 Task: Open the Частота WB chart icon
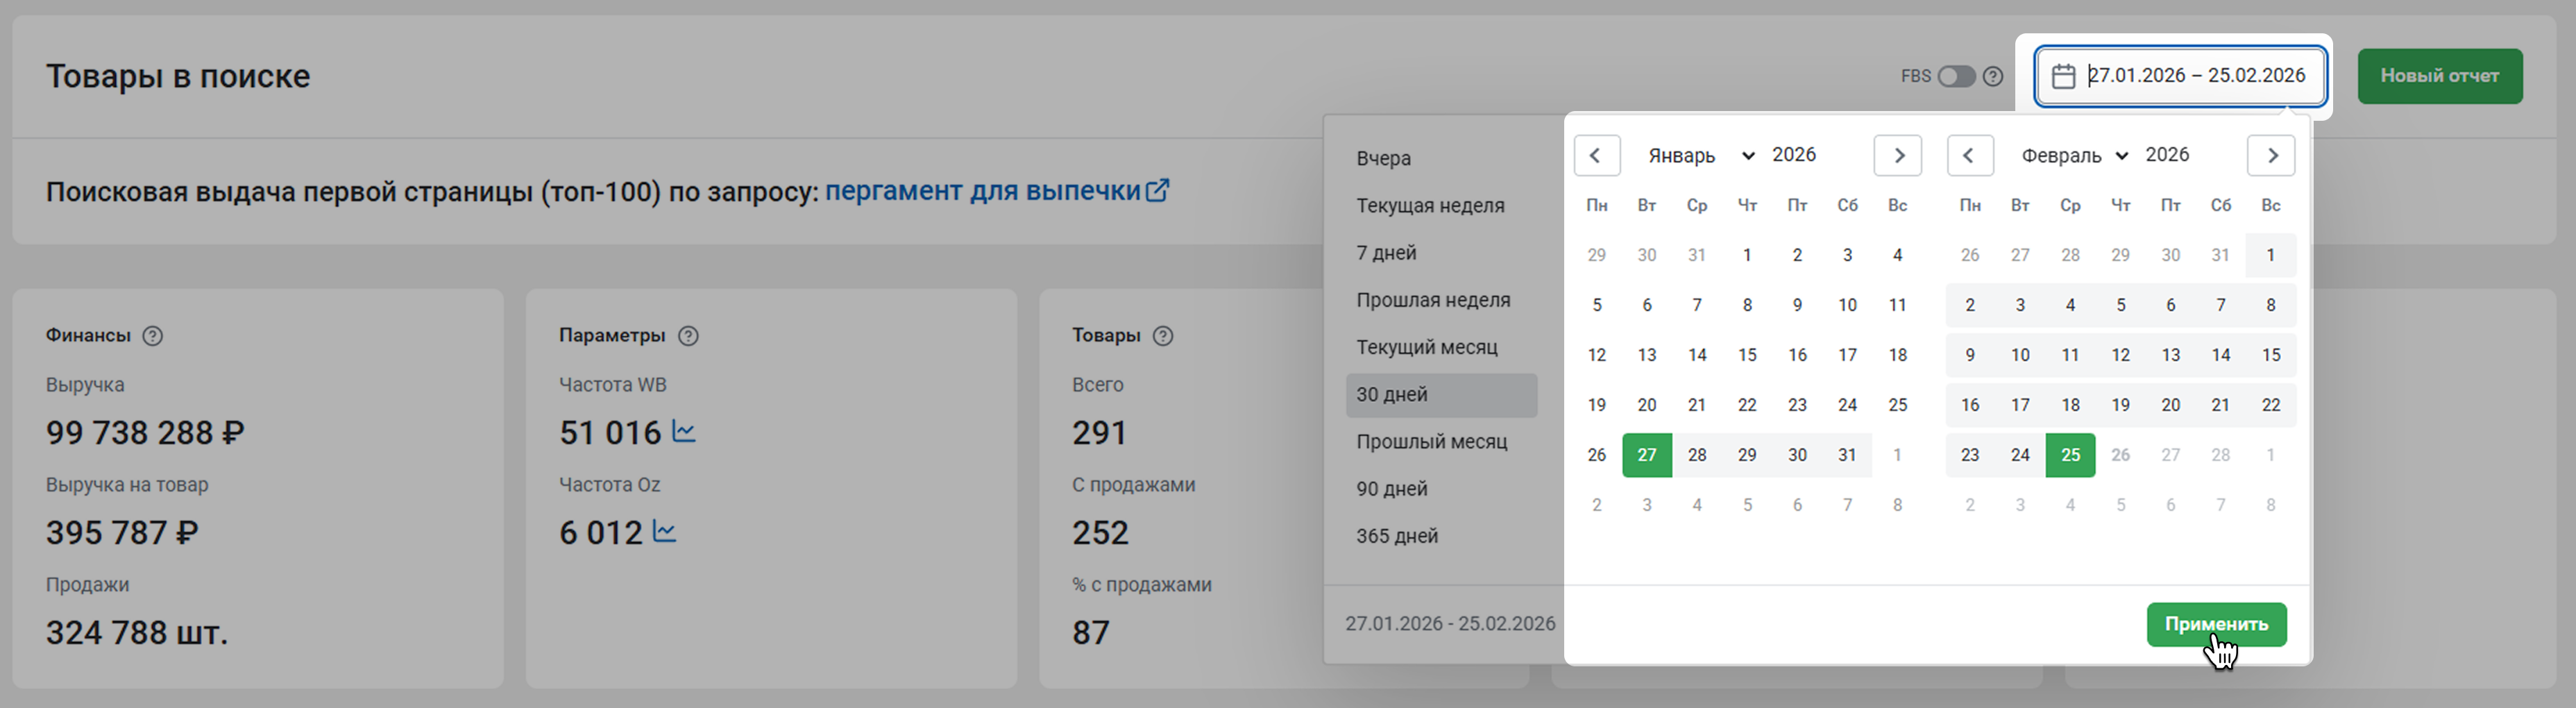click(x=684, y=432)
